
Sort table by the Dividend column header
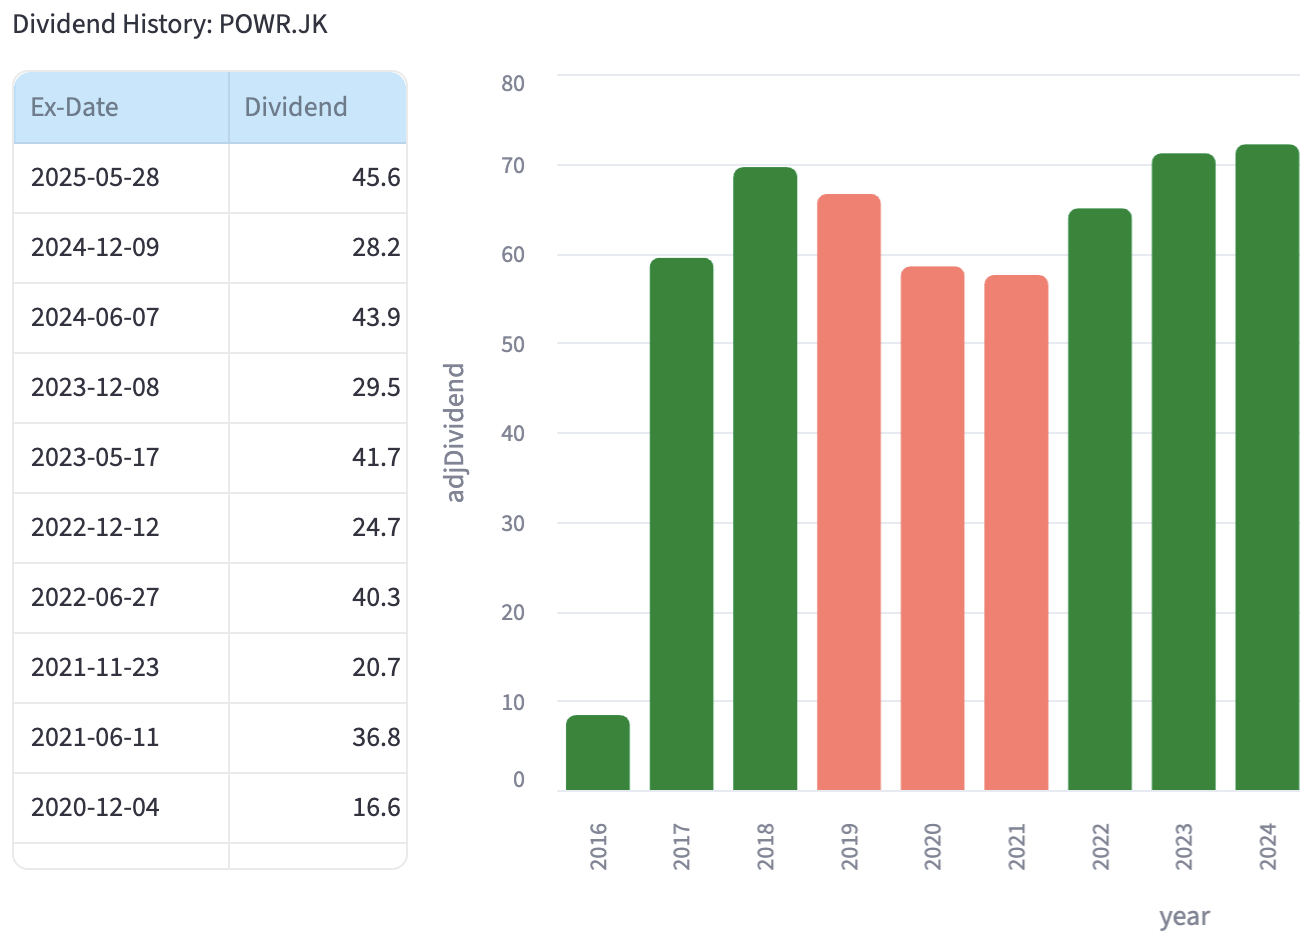point(318,107)
